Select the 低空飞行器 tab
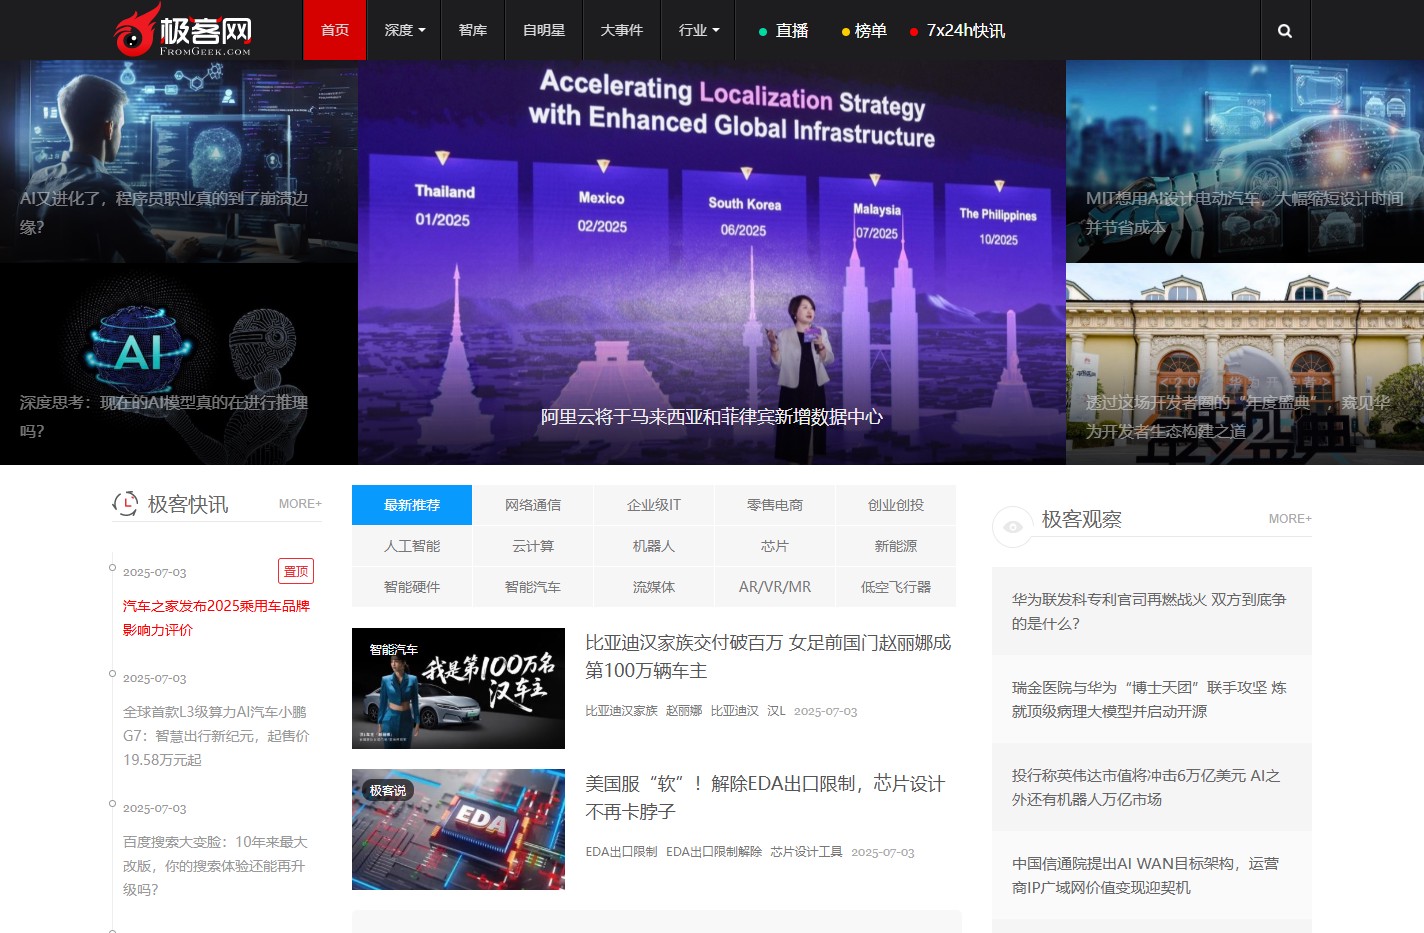1424x933 pixels. [896, 587]
